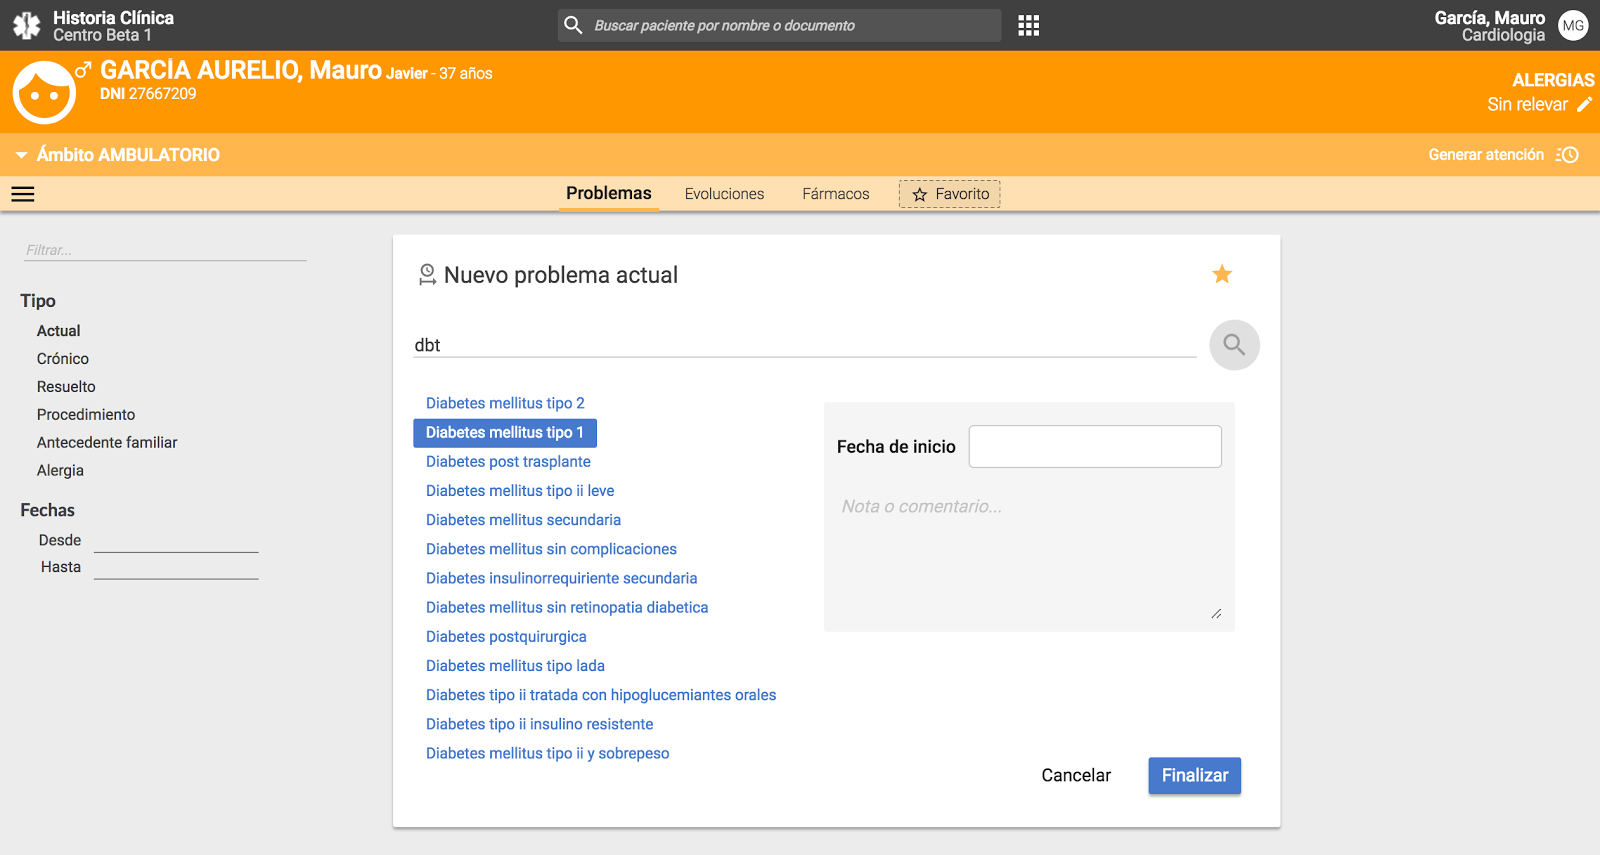Click the Filtrar input field
The height and width of the screenshot is (855, 1600).
[x=165, y=250]
